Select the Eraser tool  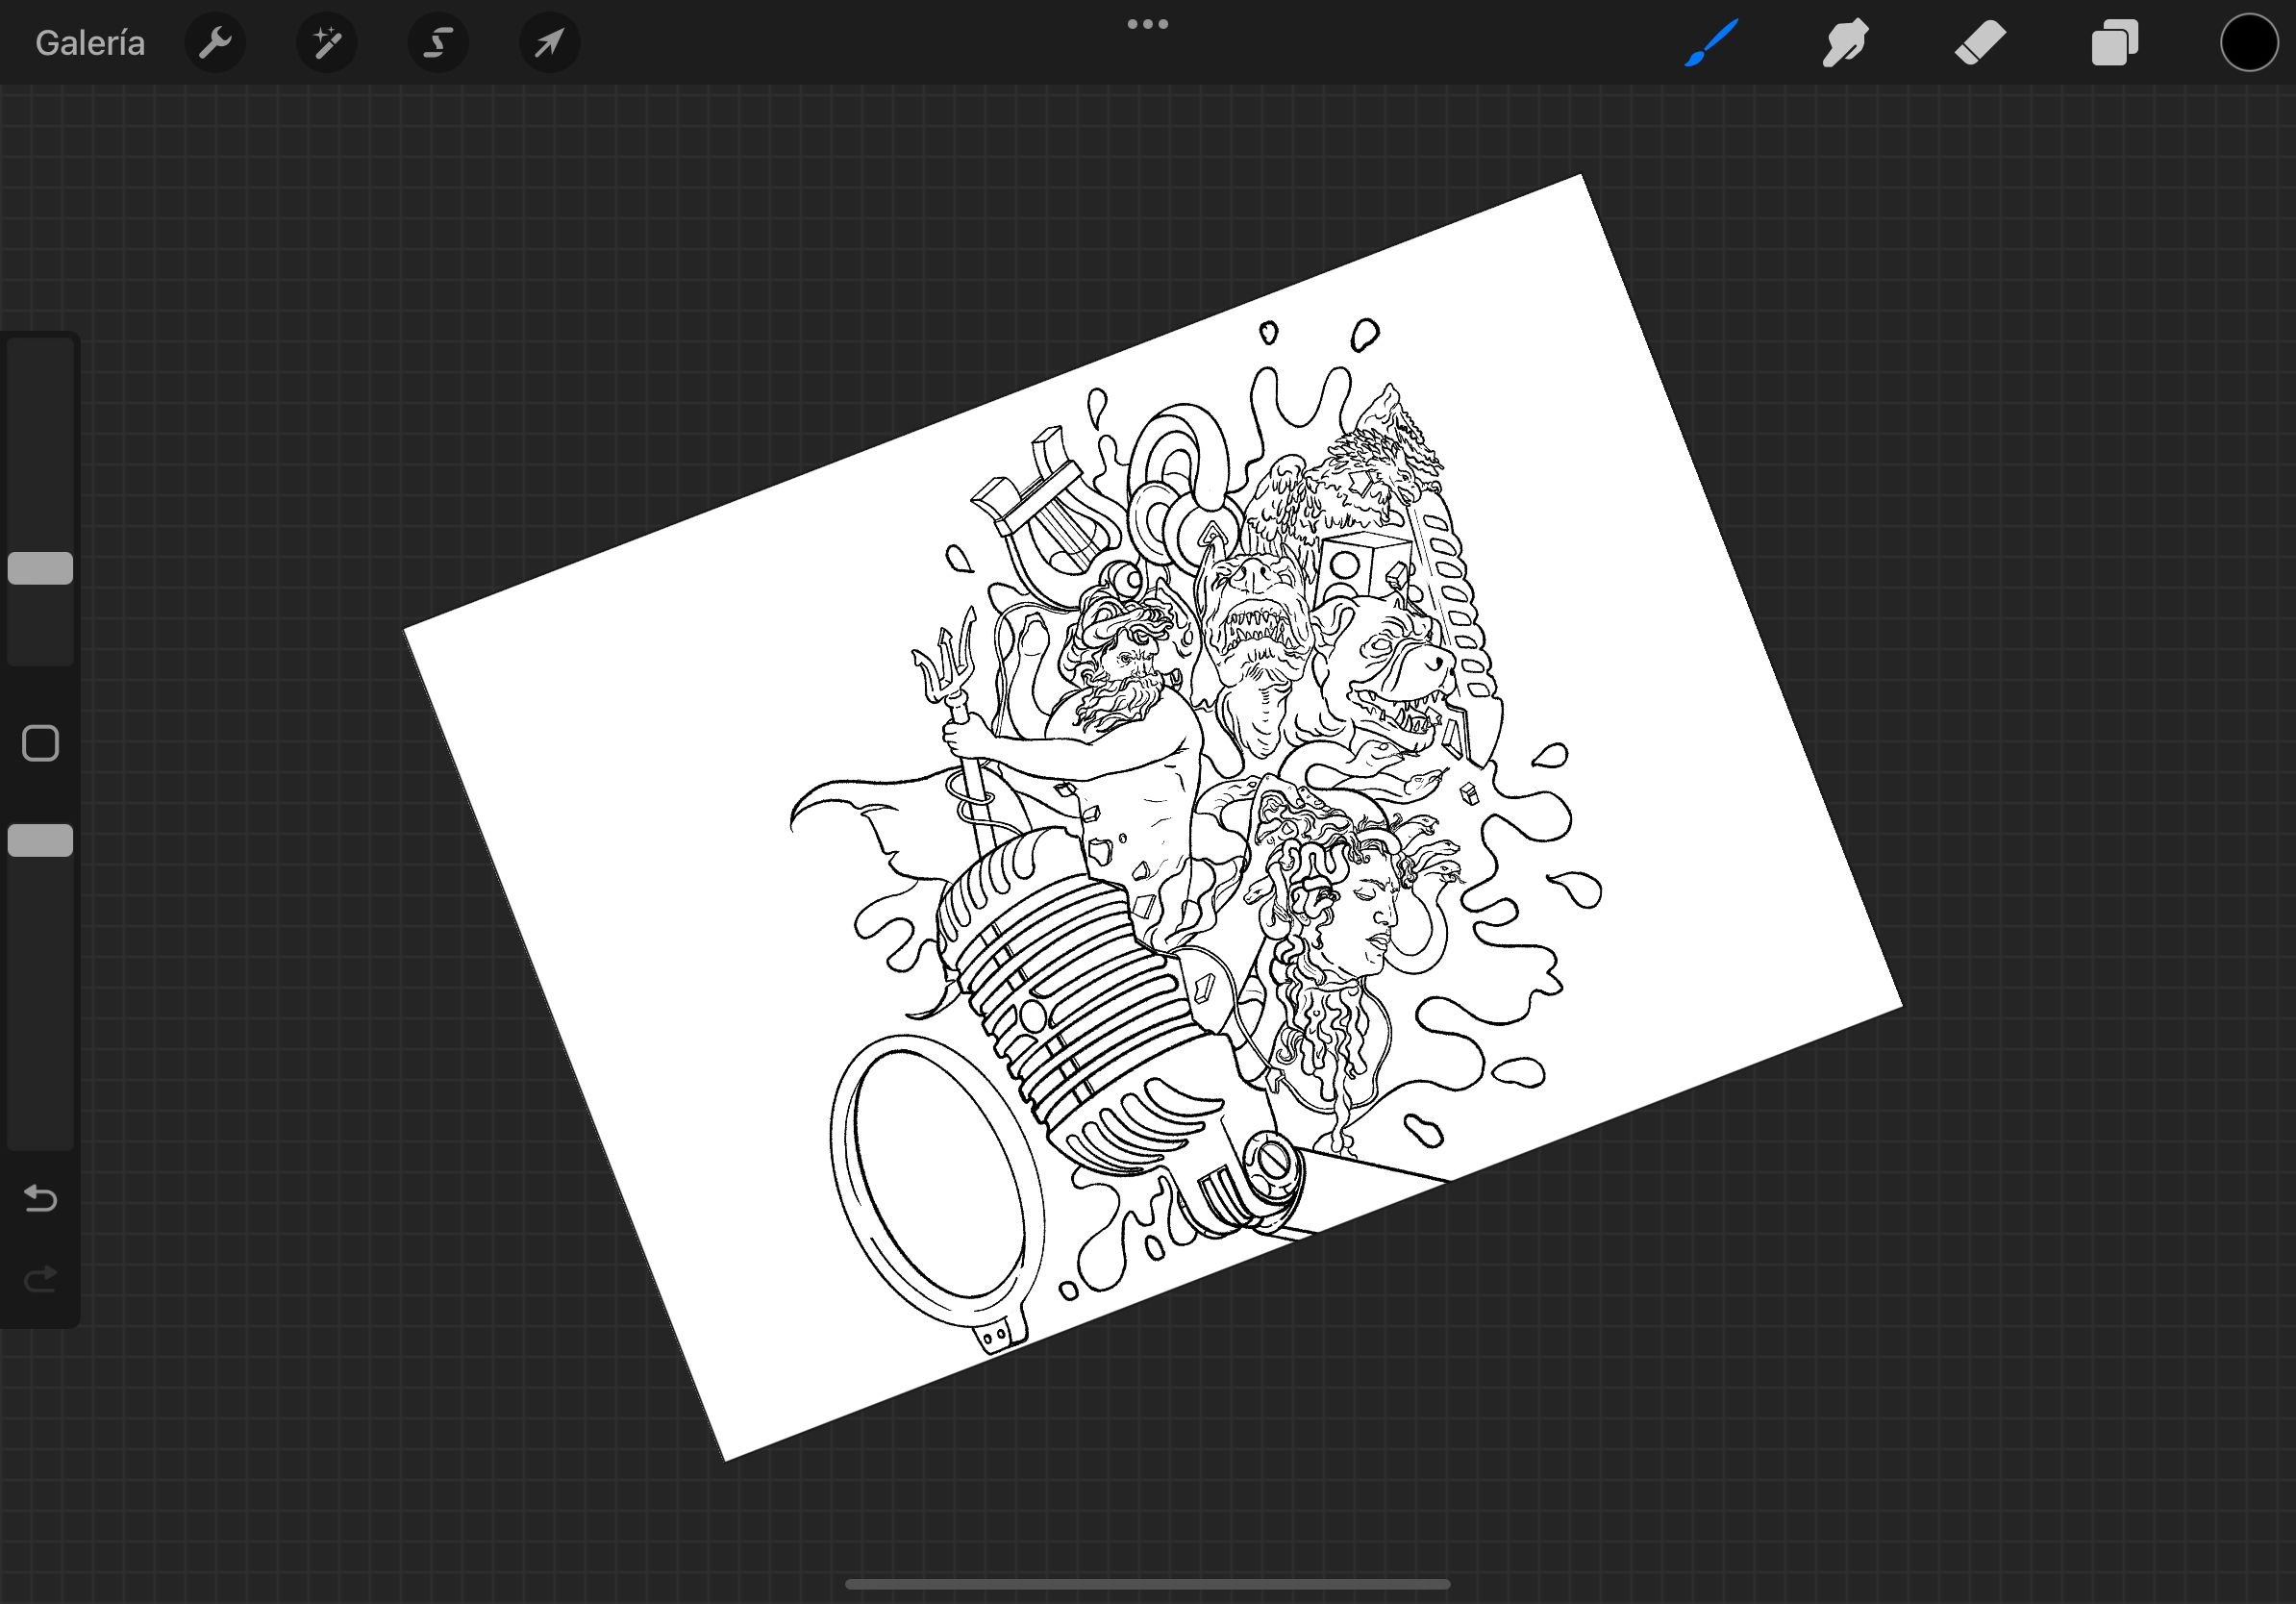(1980, 43)
